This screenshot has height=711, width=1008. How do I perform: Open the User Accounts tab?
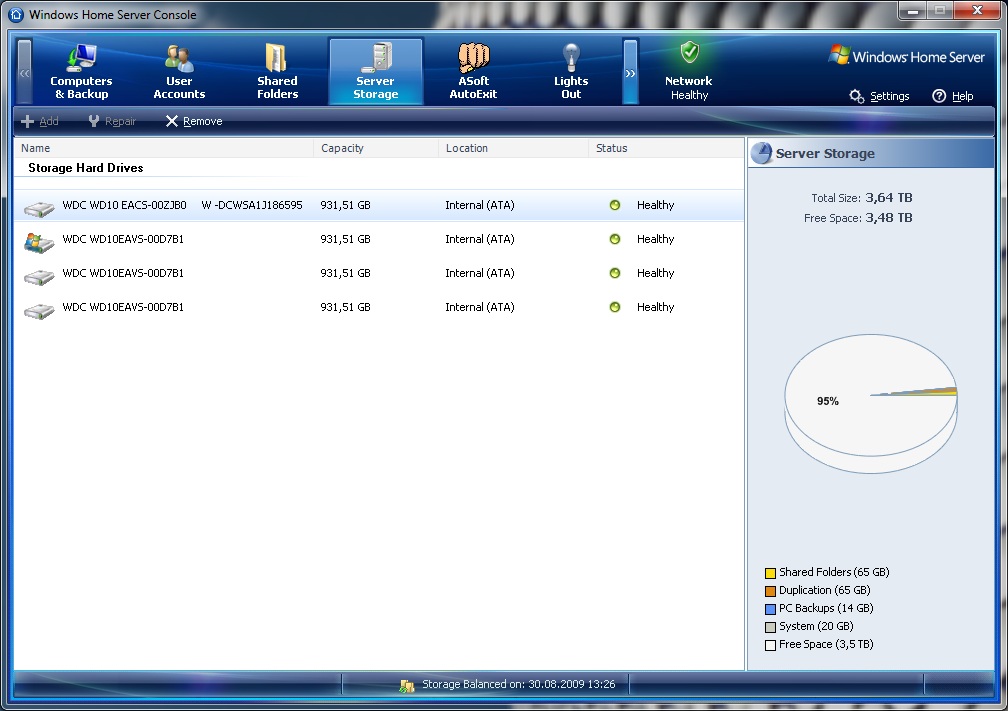179,71
